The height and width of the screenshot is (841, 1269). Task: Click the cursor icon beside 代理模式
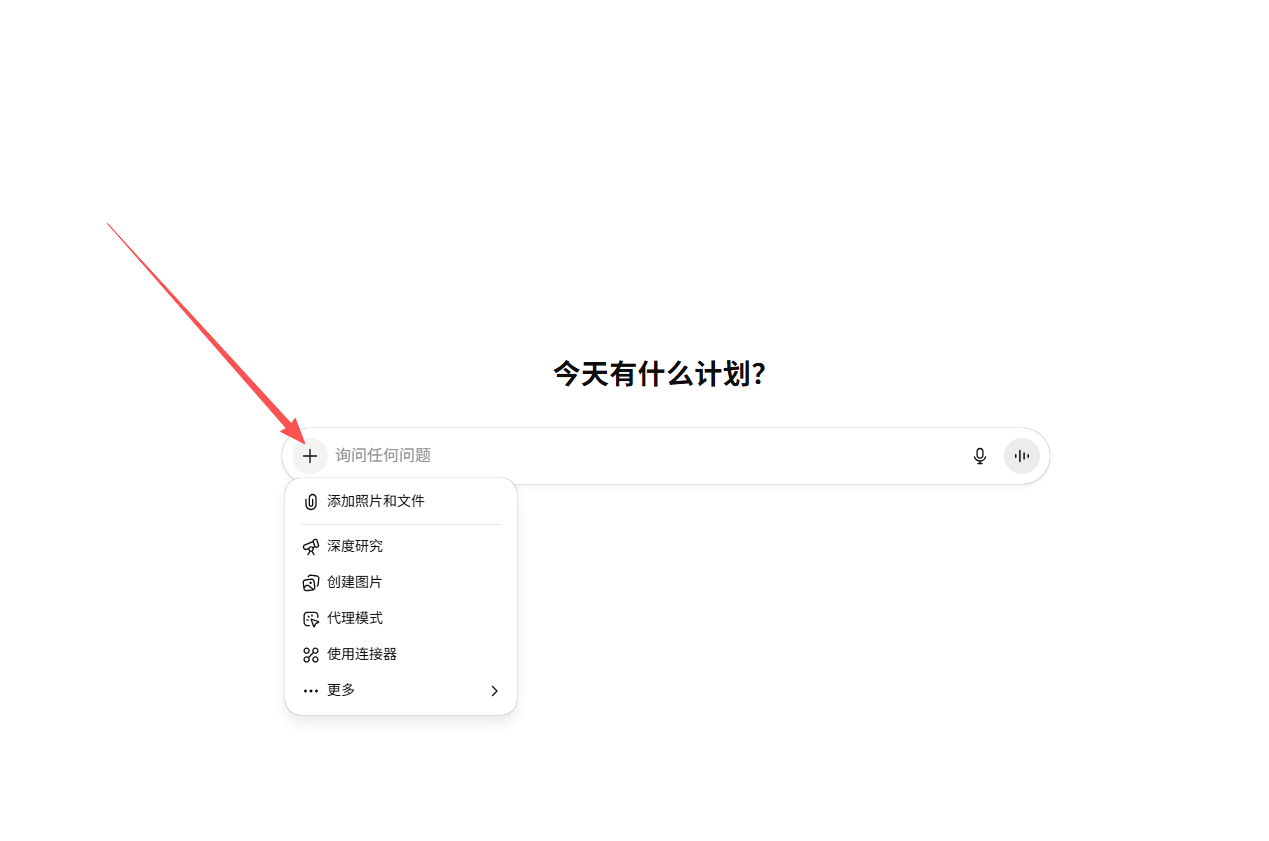coord(310,618)
